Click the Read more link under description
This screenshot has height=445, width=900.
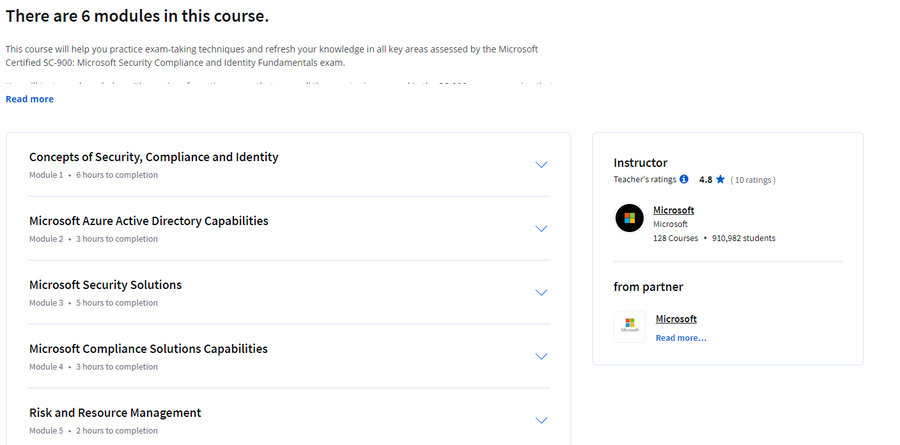[30, 99]
